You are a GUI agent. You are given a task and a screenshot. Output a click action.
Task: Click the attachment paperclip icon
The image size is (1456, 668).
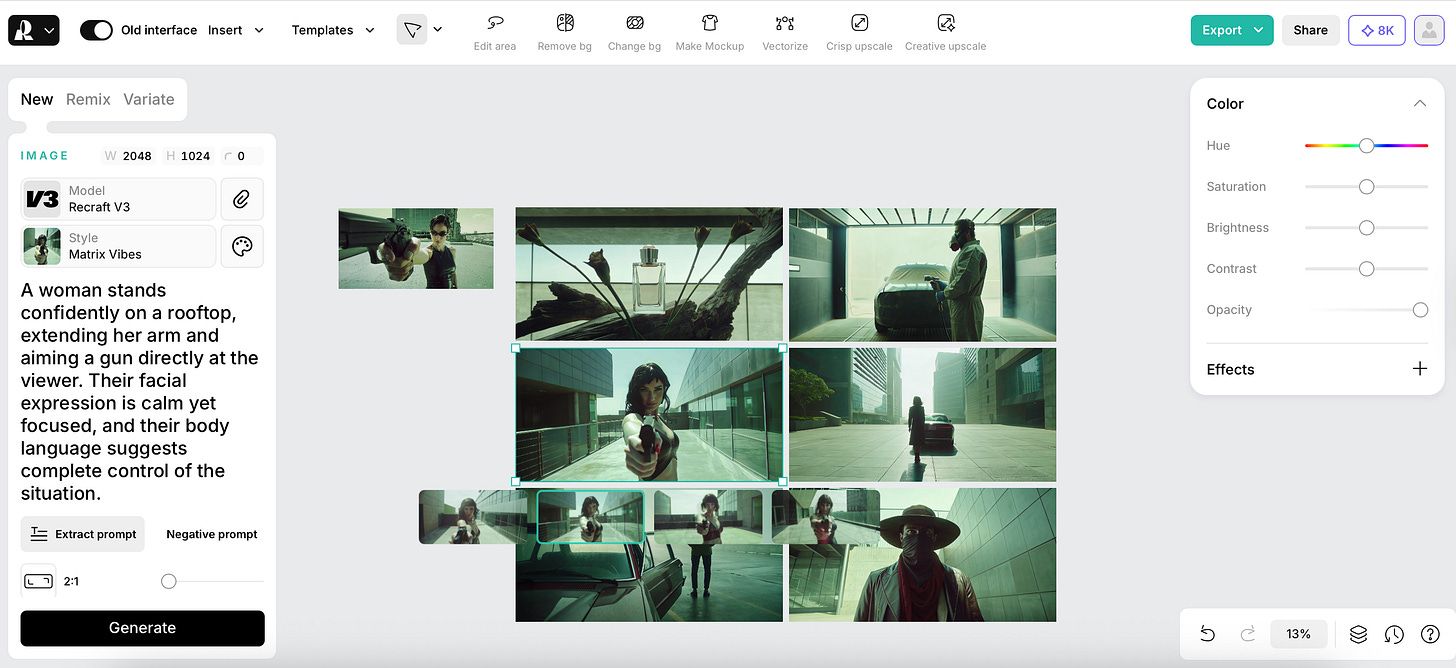tap(242, 199)
